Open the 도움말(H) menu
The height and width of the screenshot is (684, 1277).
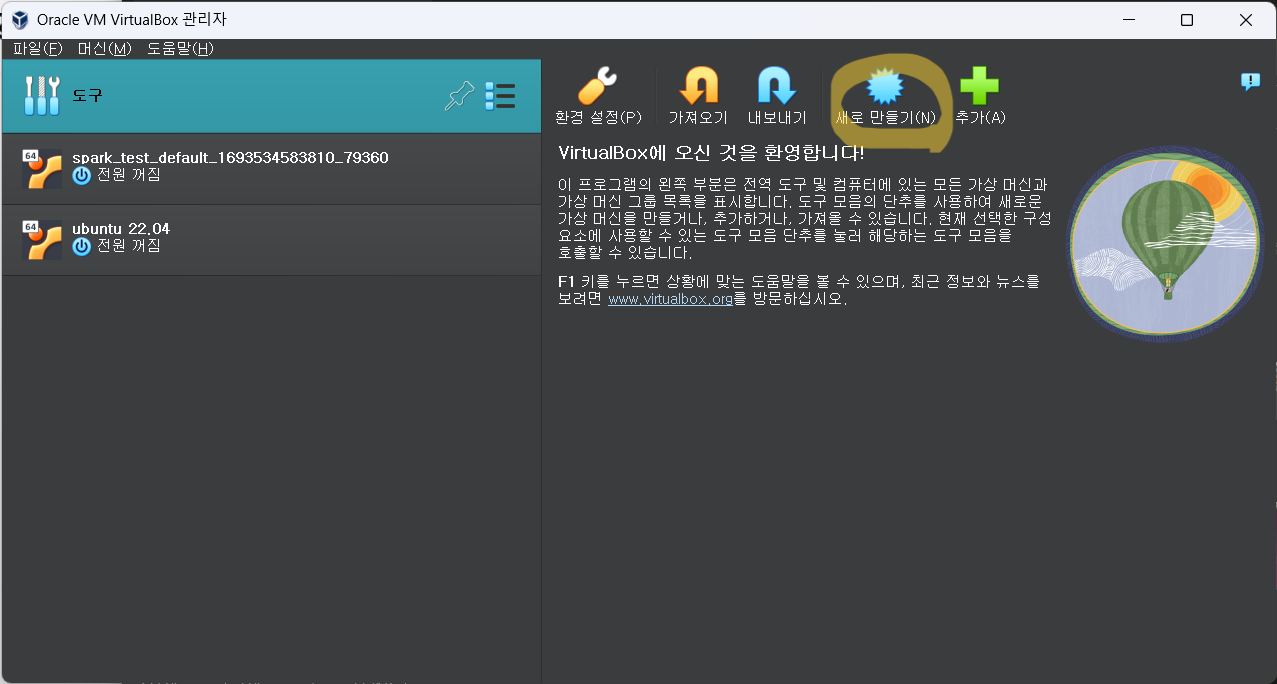[180, 48]
